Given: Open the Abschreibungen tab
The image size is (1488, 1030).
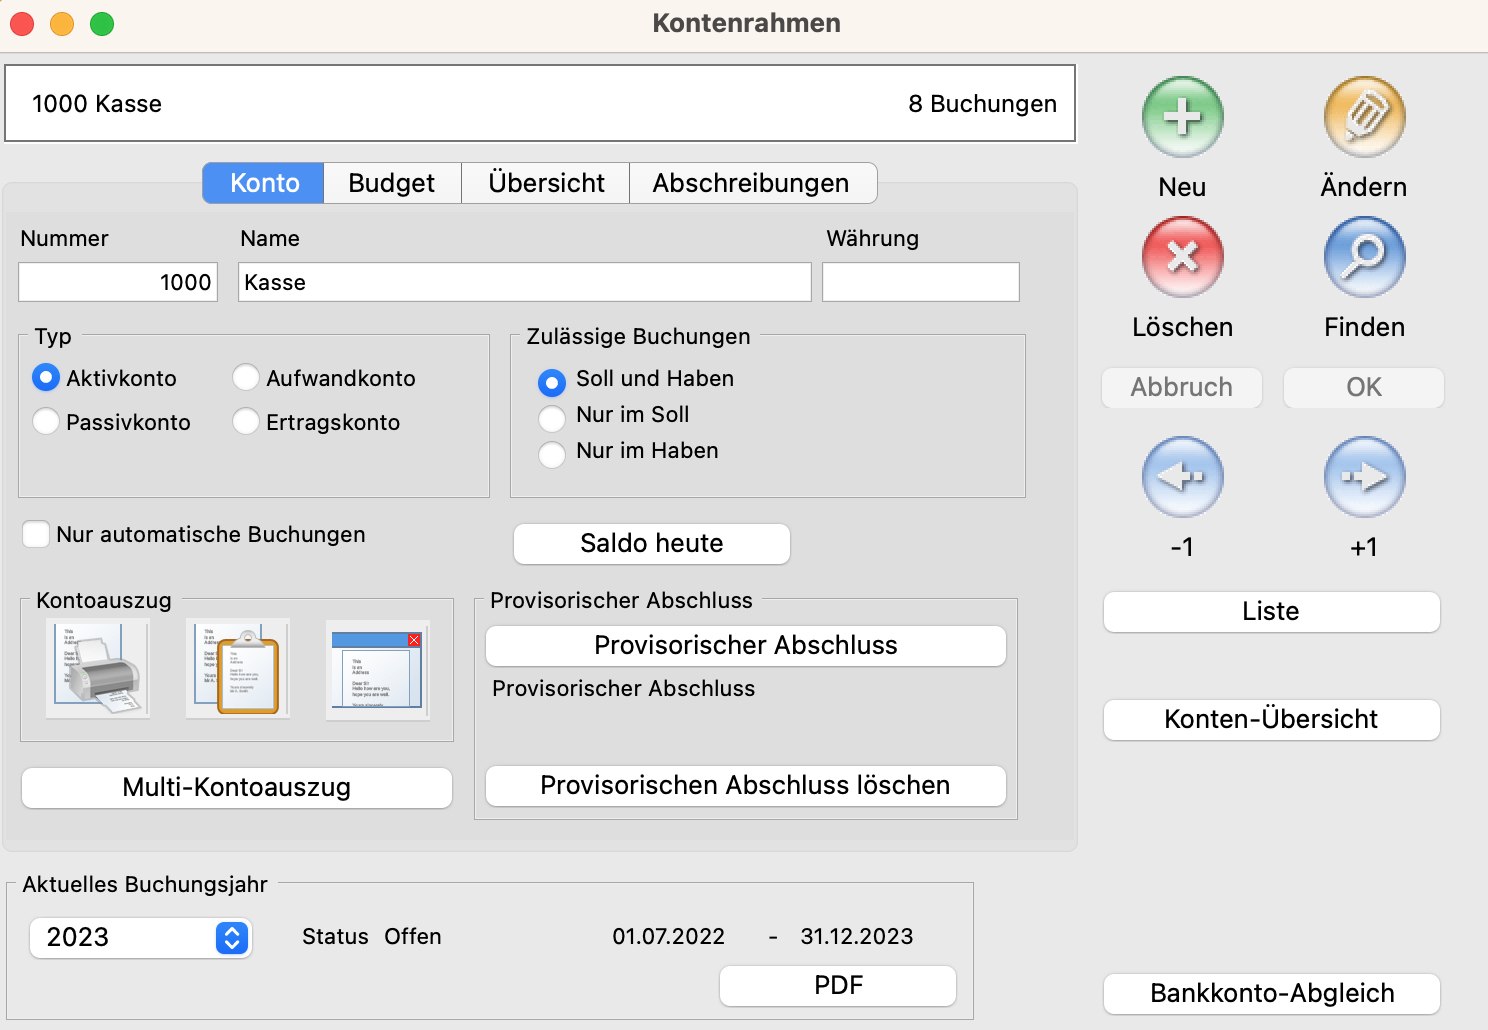Looking at the screenshot, I should 751,183.
